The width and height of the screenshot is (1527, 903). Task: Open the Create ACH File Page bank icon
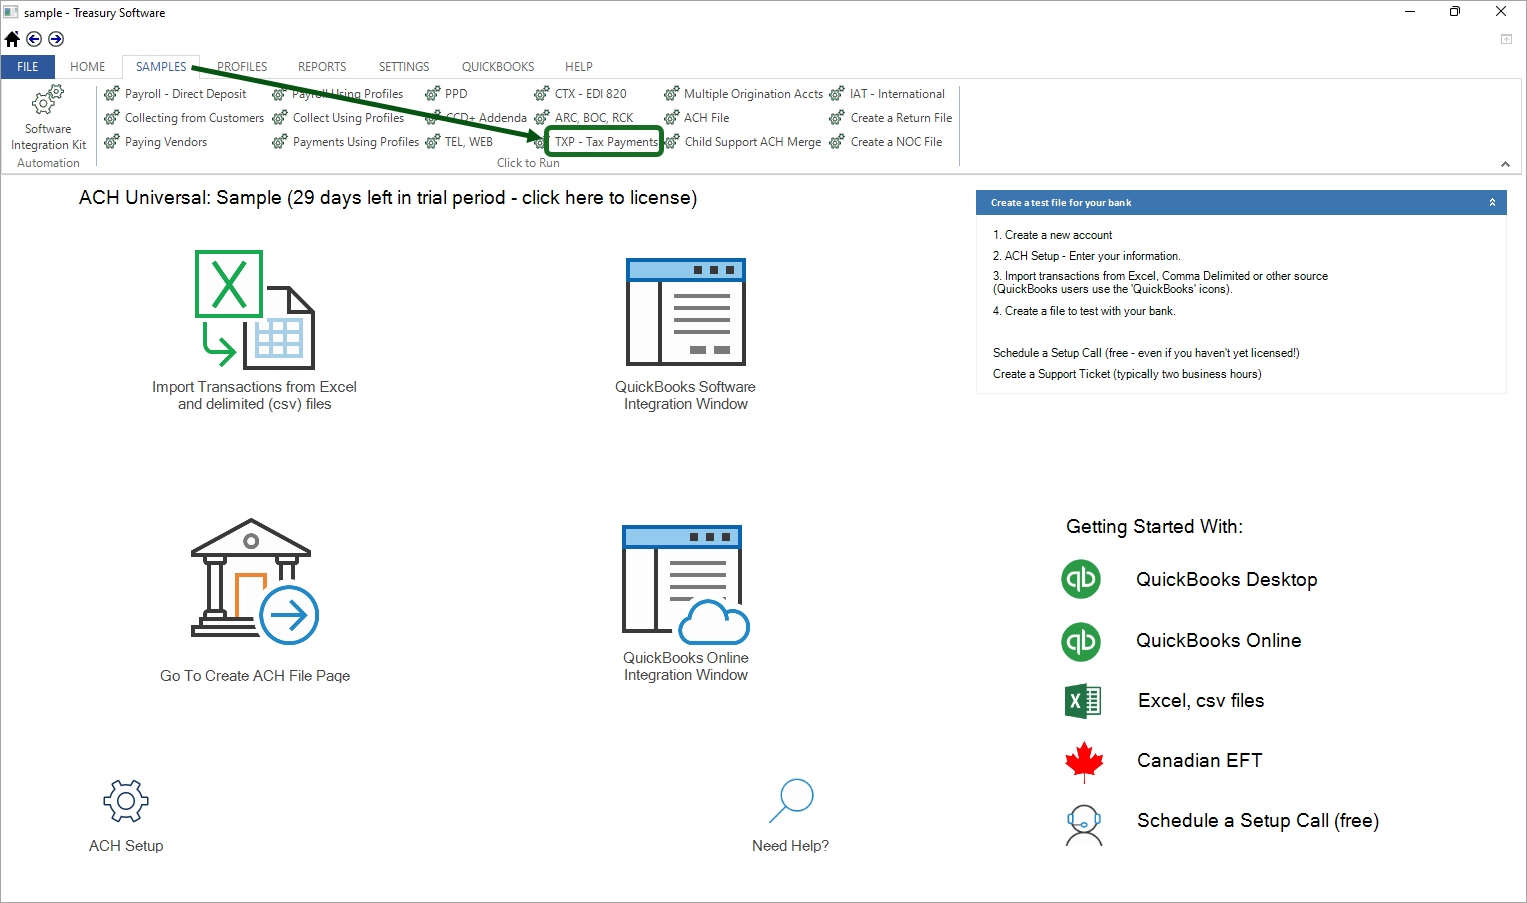click(255, 582)
